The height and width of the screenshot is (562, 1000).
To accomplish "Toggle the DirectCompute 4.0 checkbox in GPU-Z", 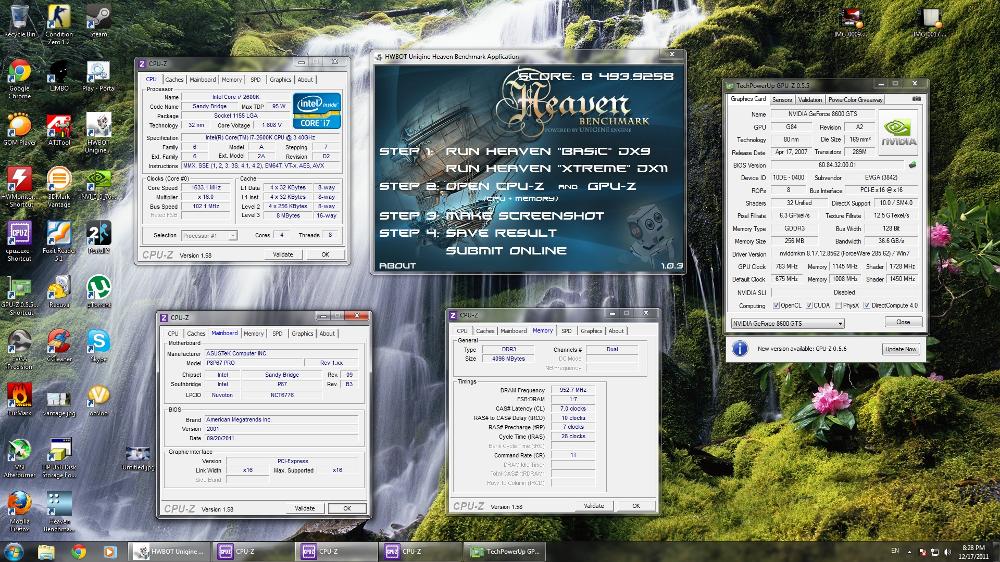I will (x=867, y=306).
